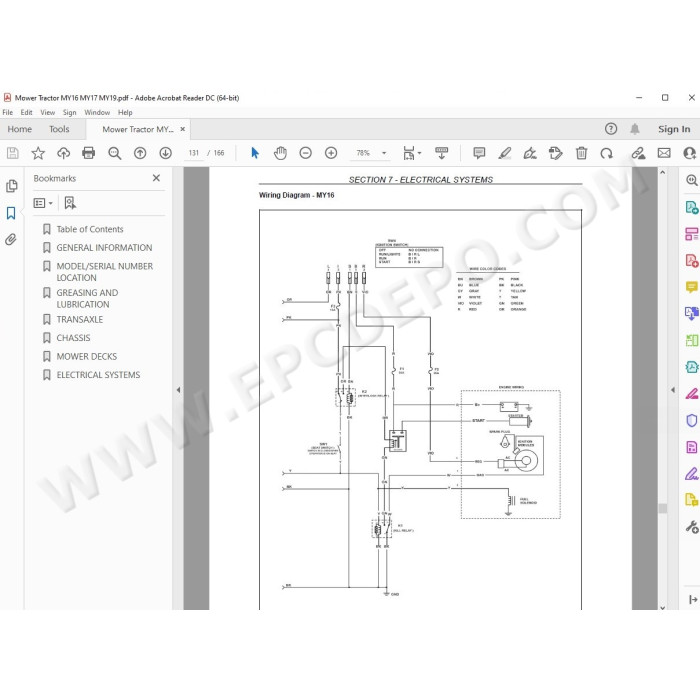
Task: Open the page thumbnails panel icon
Action: click(12, 186)
